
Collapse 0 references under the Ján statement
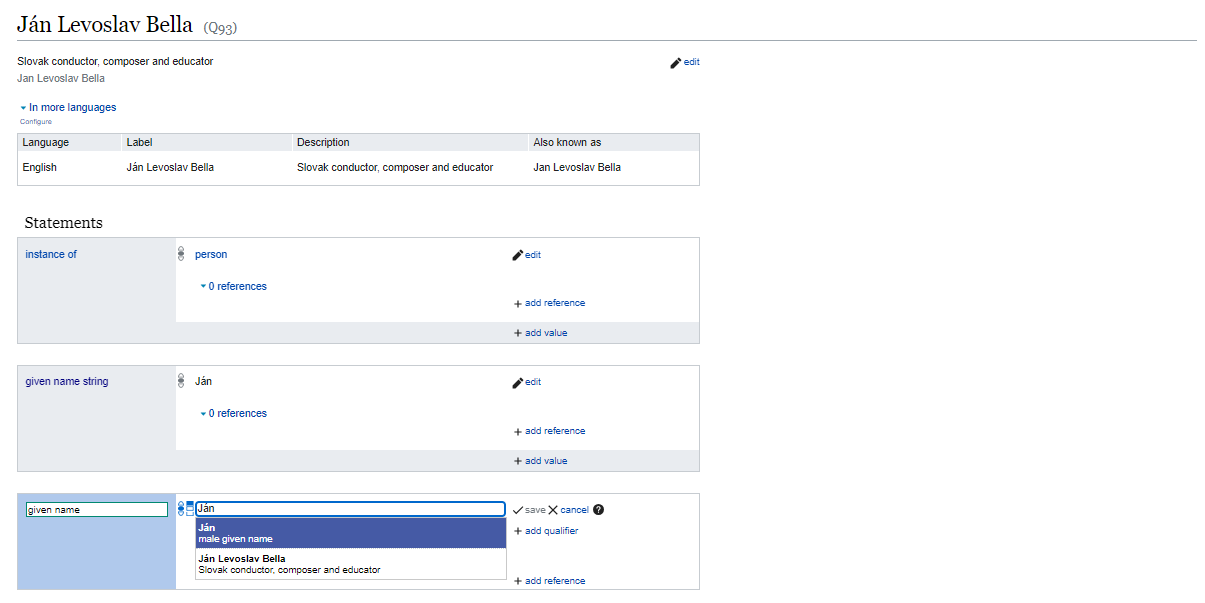[x=234, y=413]
